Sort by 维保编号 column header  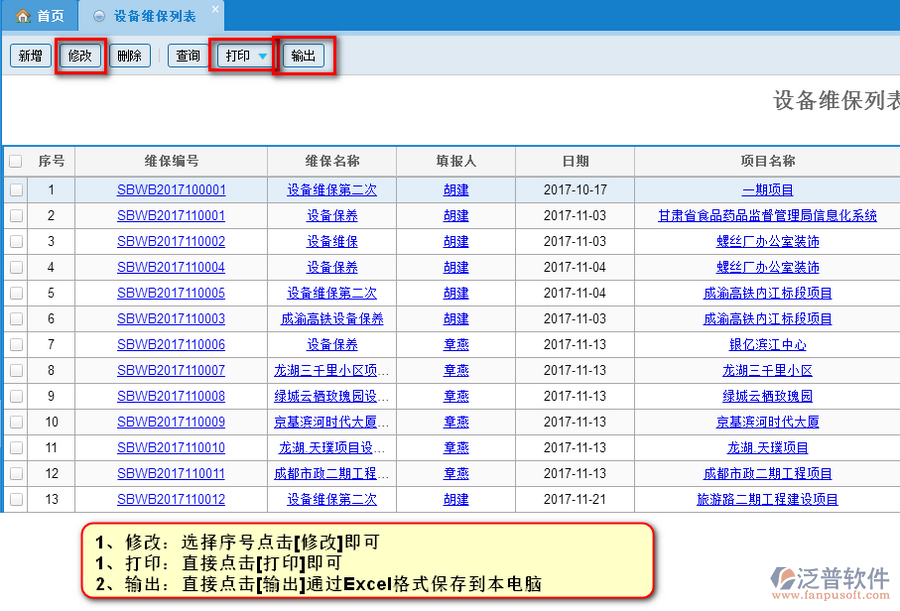[x=171, y=161]
